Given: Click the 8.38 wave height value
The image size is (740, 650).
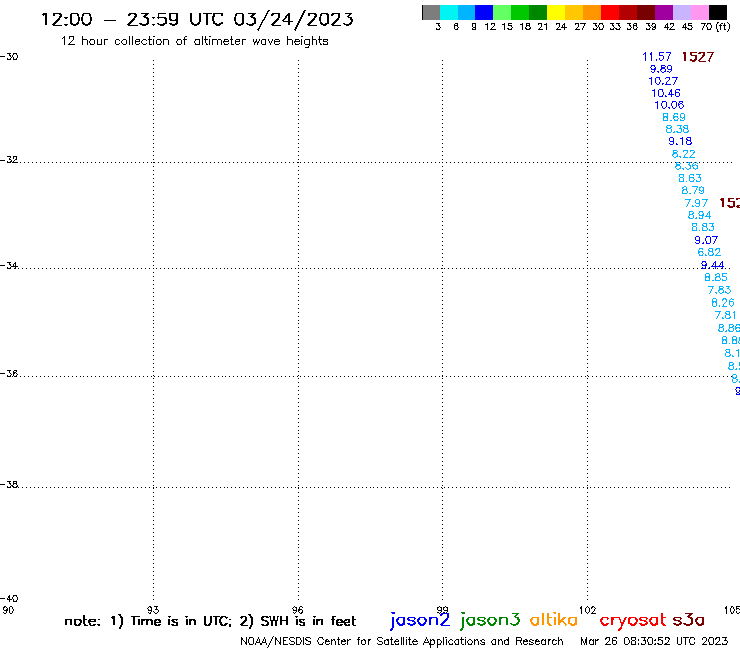Looking at the screenshot, I should (x=677, y=129).
